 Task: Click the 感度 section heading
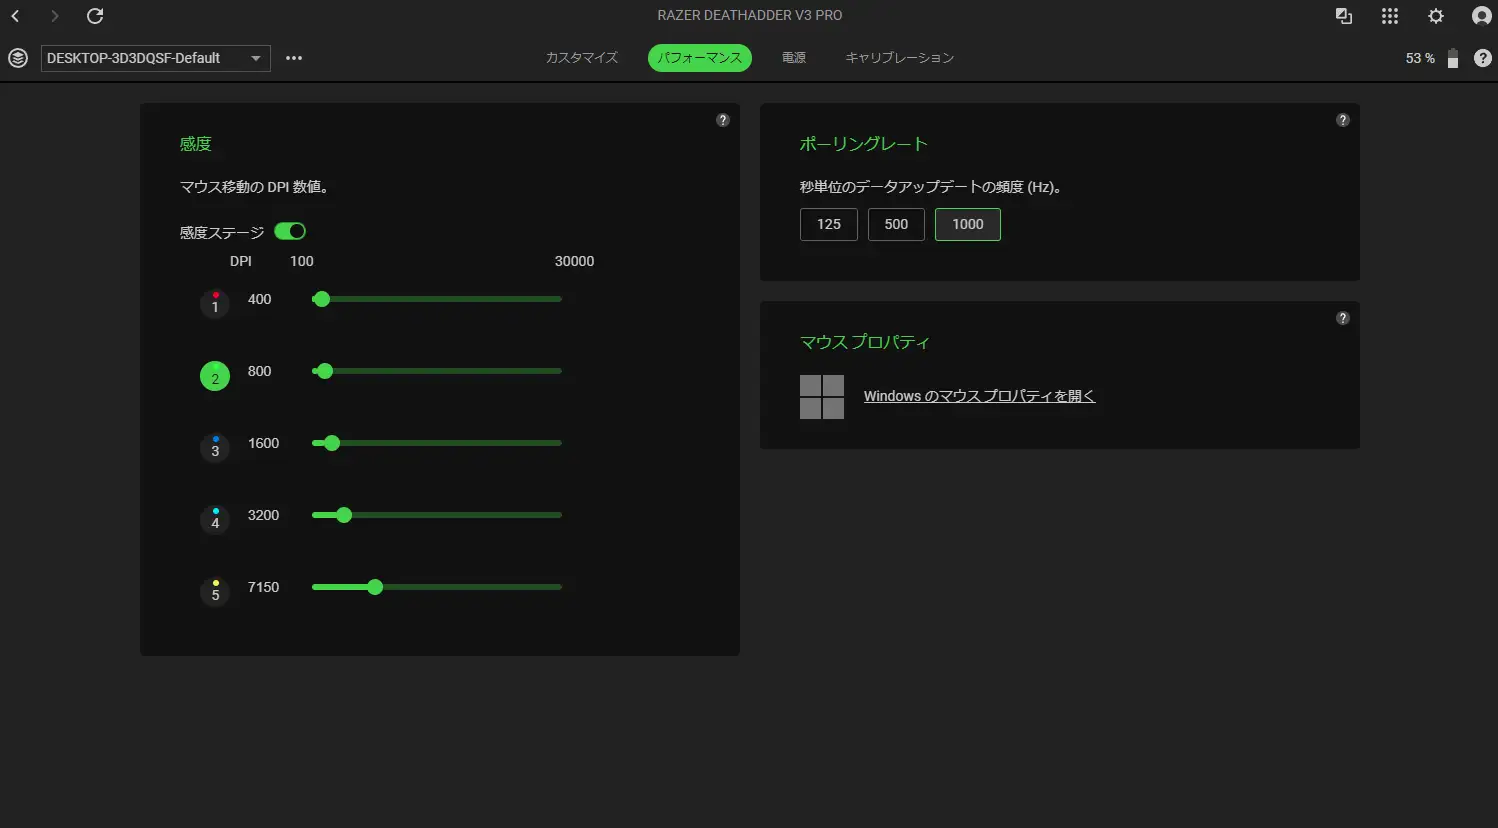tap(196, 144)
